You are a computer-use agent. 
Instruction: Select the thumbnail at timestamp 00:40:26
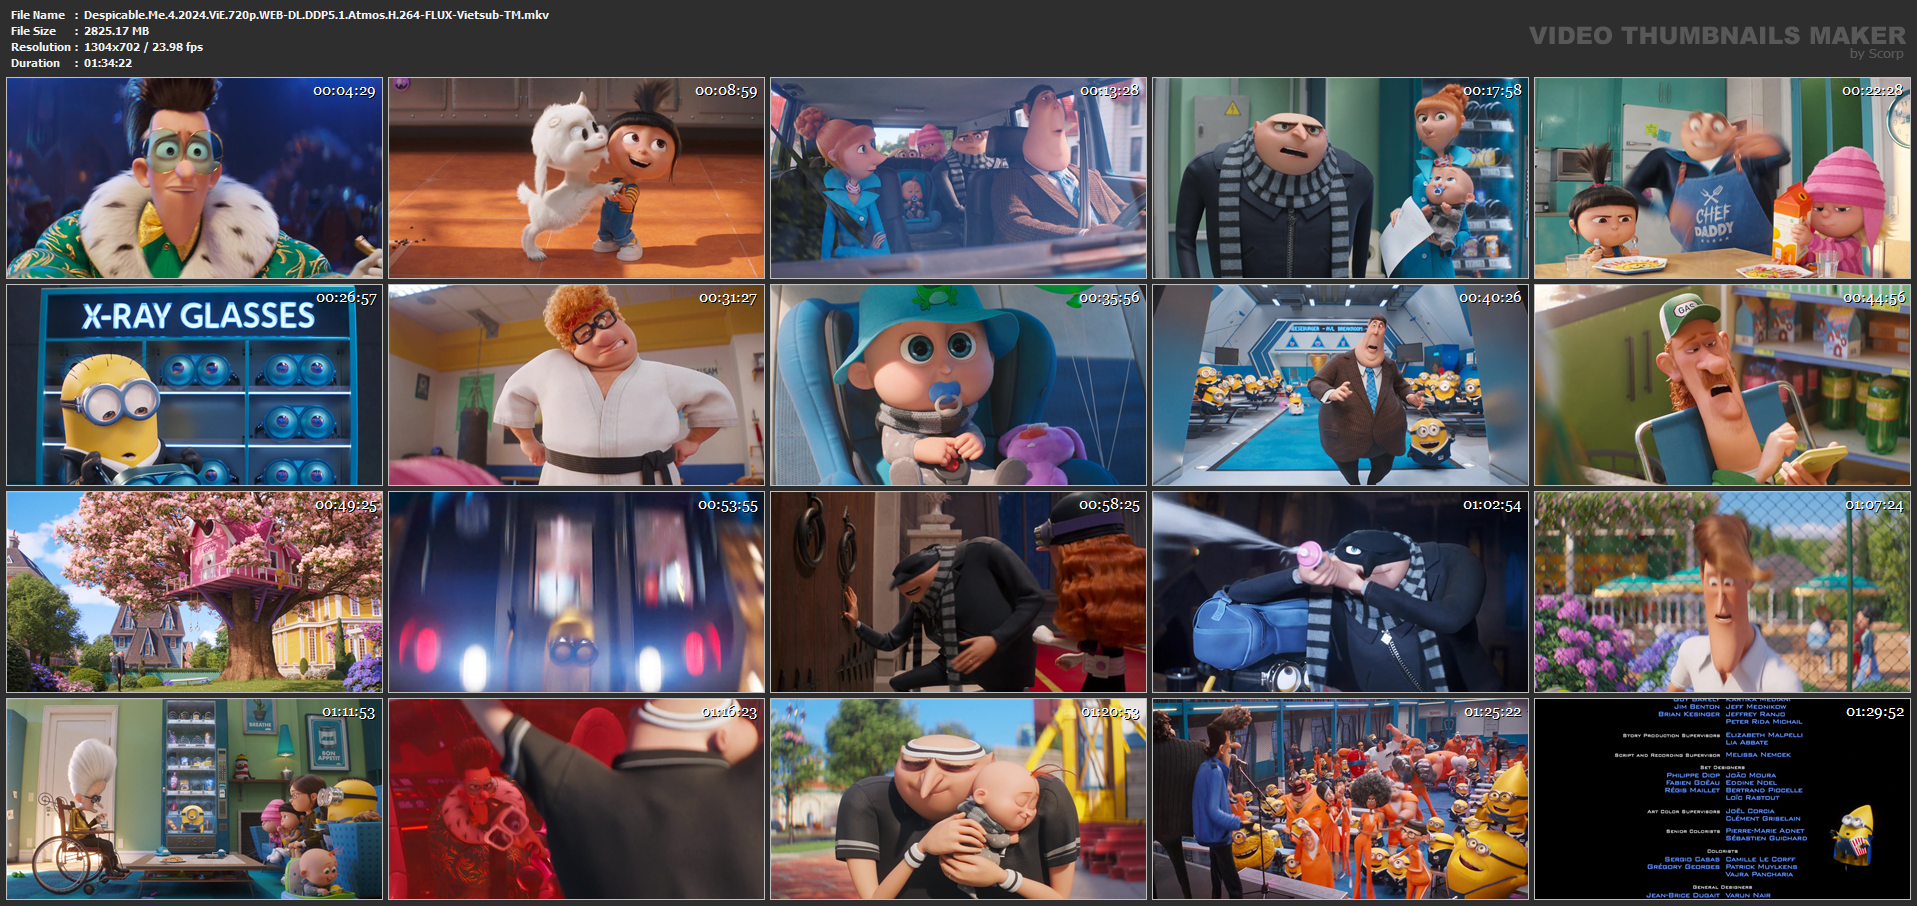1341,385
